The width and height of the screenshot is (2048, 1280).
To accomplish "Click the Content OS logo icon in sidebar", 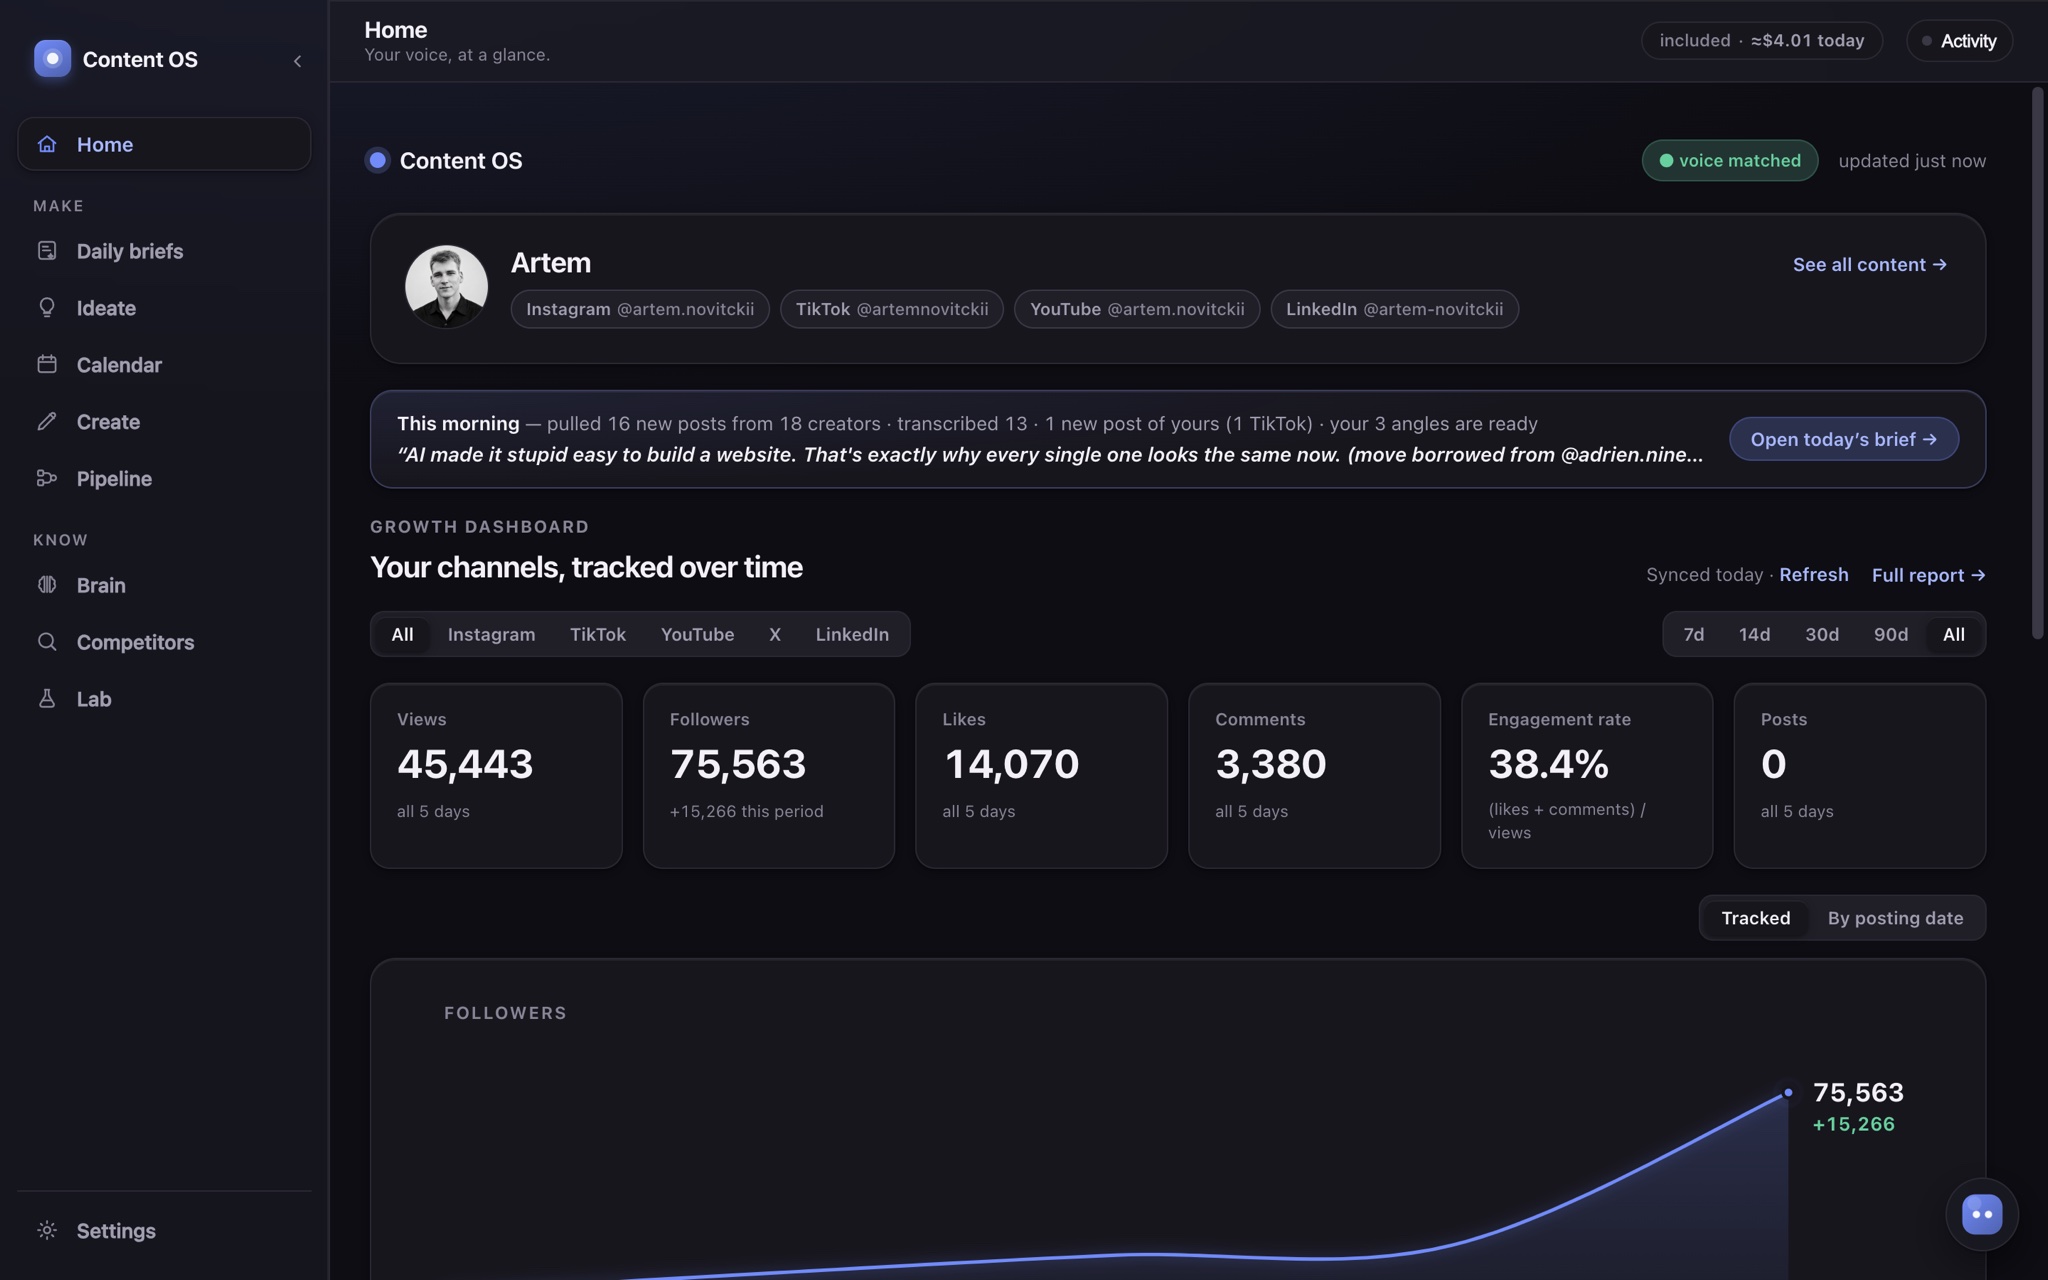I will [x=52, y=59].
